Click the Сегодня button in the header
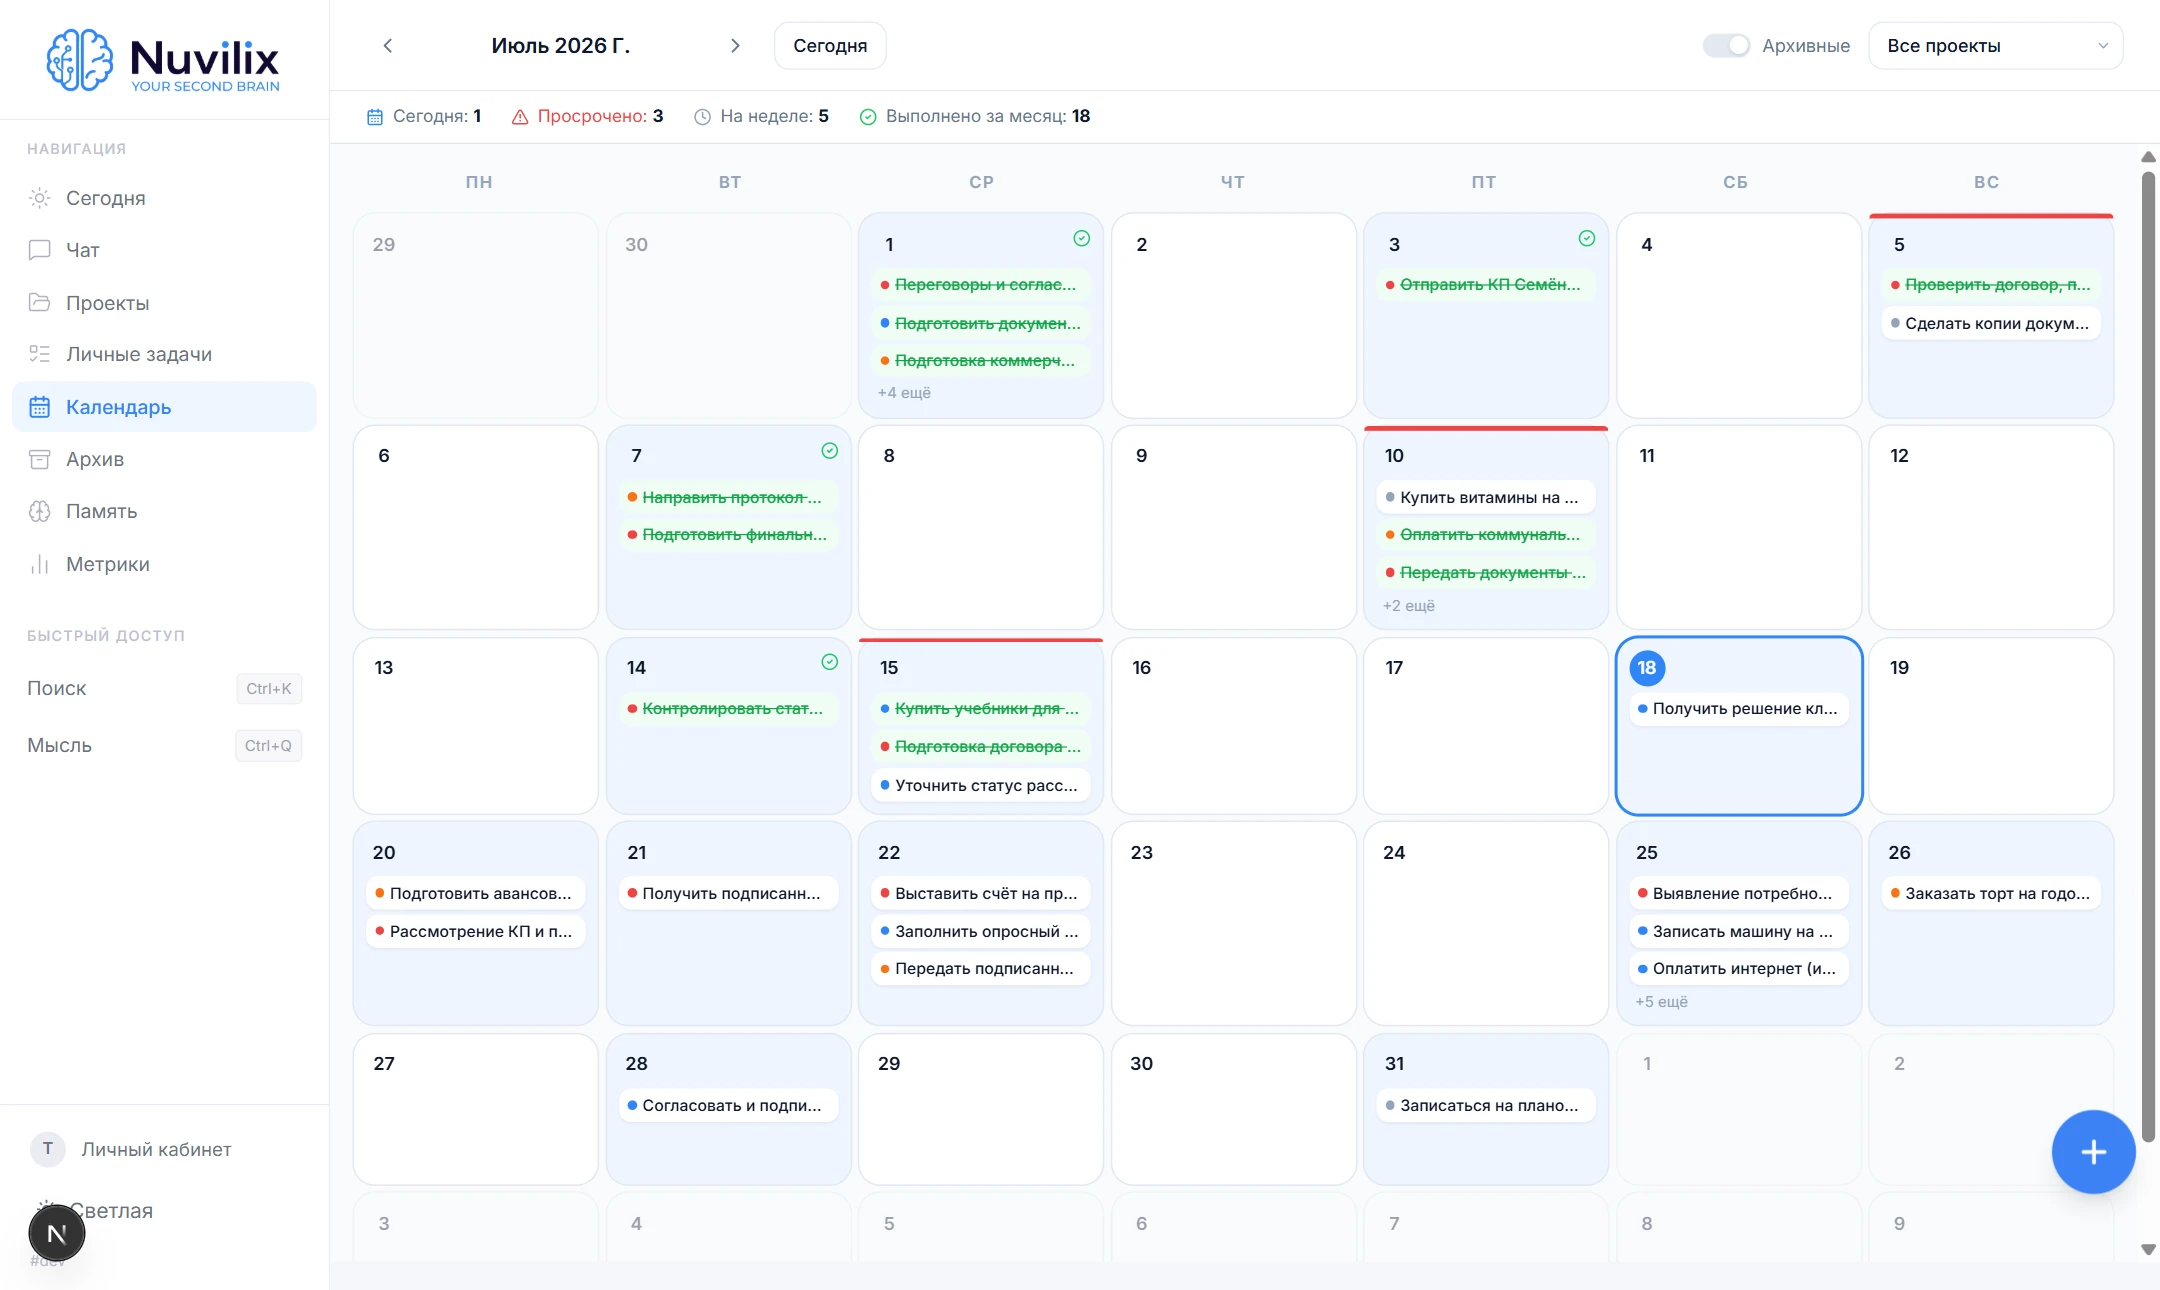Viewport: 2160px width, 1290px height. 830,46
